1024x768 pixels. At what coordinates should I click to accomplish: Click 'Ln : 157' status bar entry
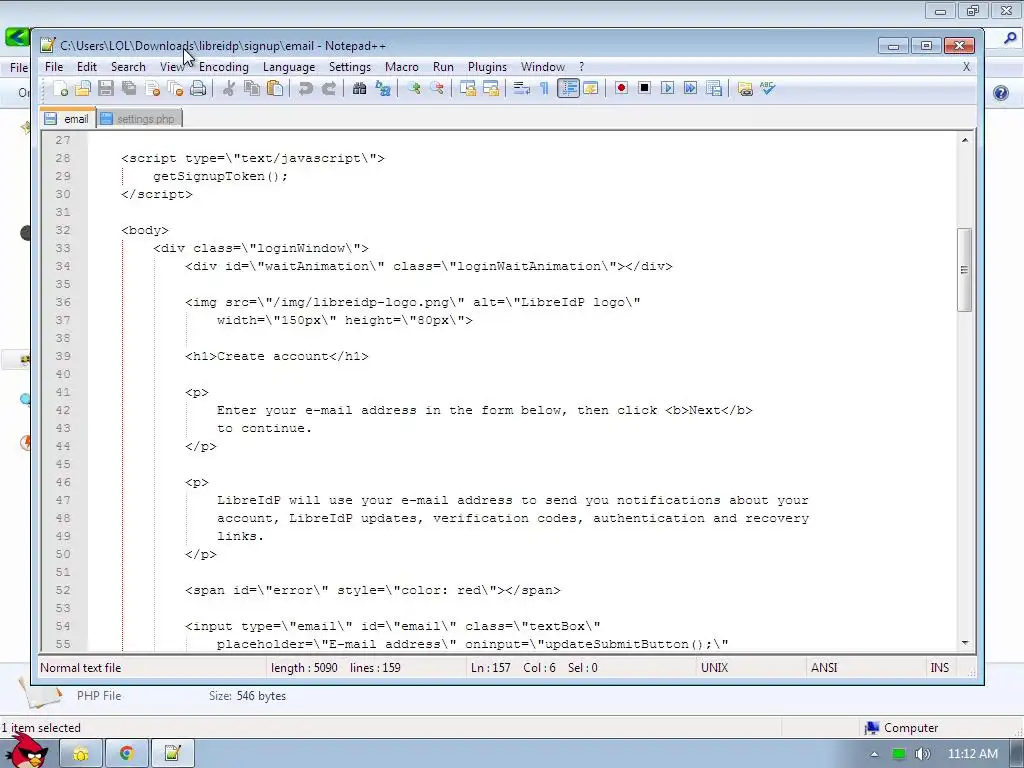coord(490,667)
